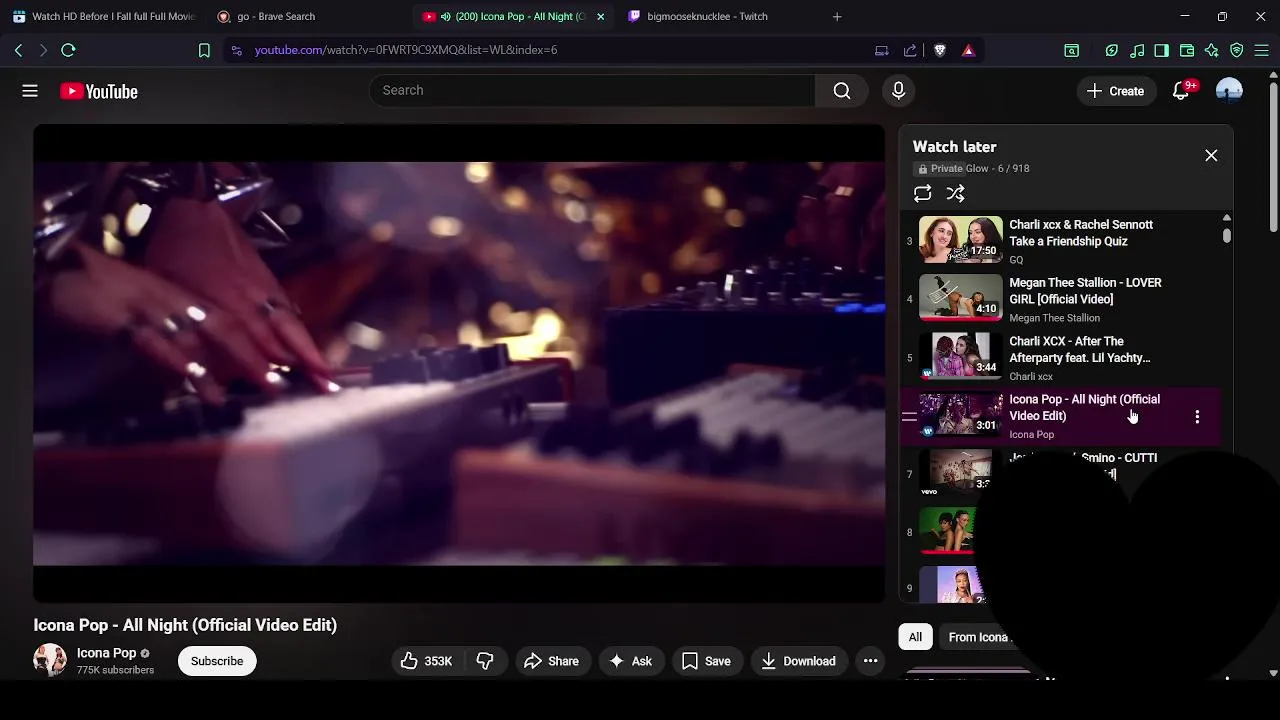Screen dimensions: 1280x720
Task: Click the YouTube search magnifier button
Action: tap(842, 91)
